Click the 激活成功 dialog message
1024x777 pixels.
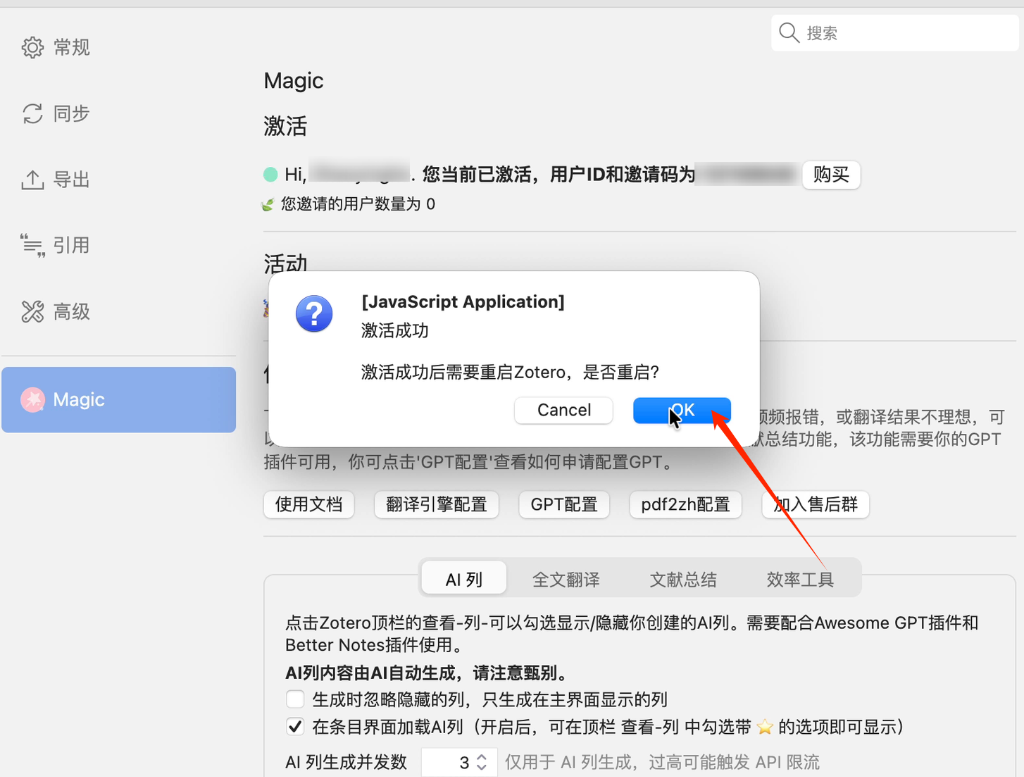click(x=395, y=330)
